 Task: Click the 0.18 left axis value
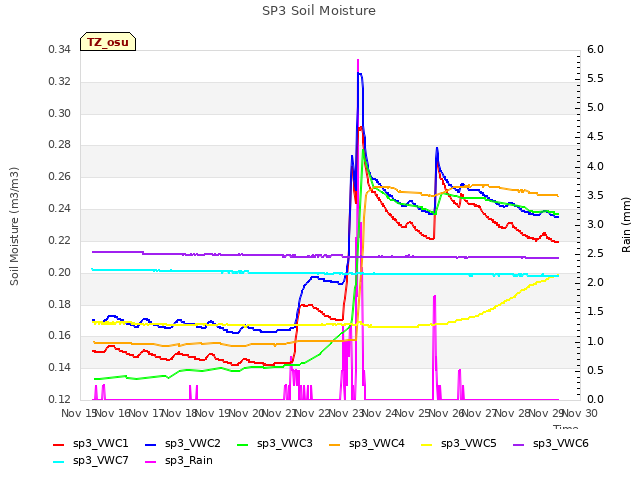tap(60, 304)
